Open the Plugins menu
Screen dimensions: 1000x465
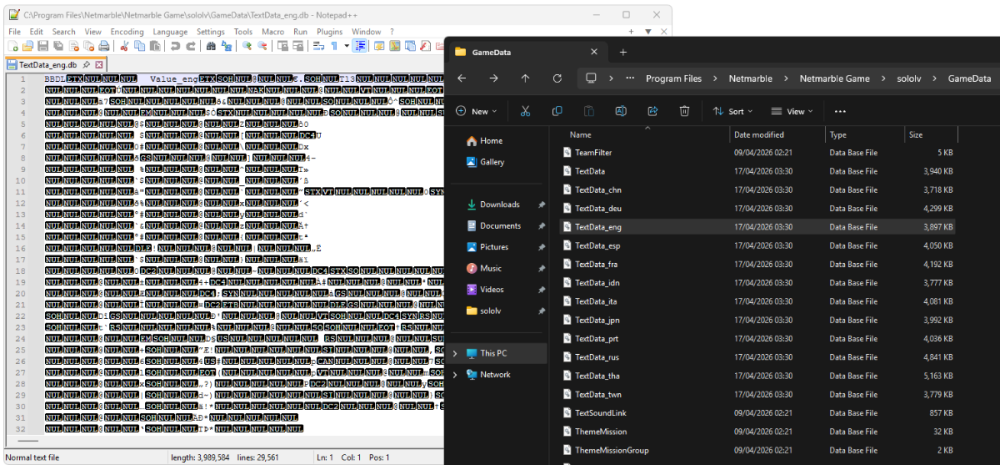(330, 31)
